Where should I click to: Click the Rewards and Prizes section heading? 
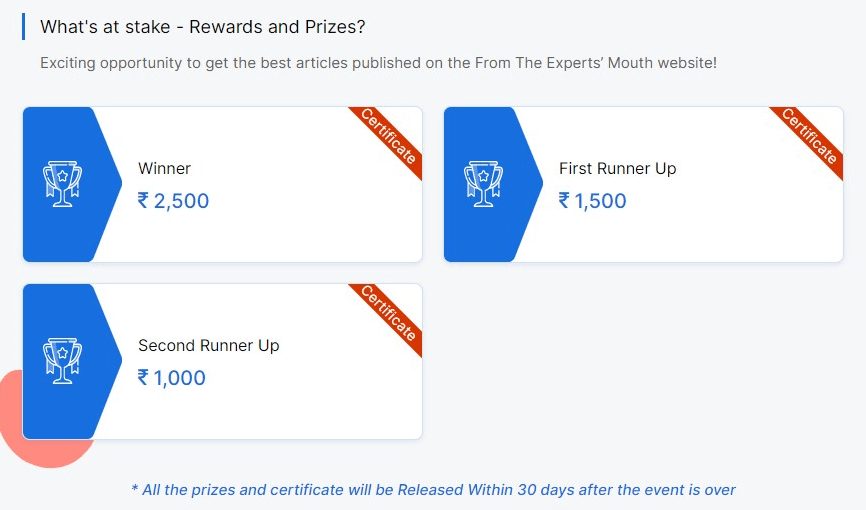coord(203,27)
